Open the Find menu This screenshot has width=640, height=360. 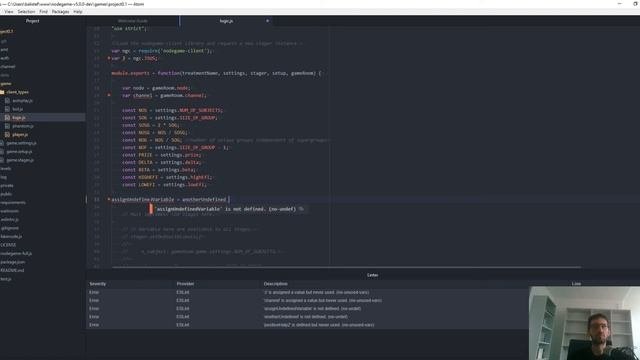(x=43, y=12)
